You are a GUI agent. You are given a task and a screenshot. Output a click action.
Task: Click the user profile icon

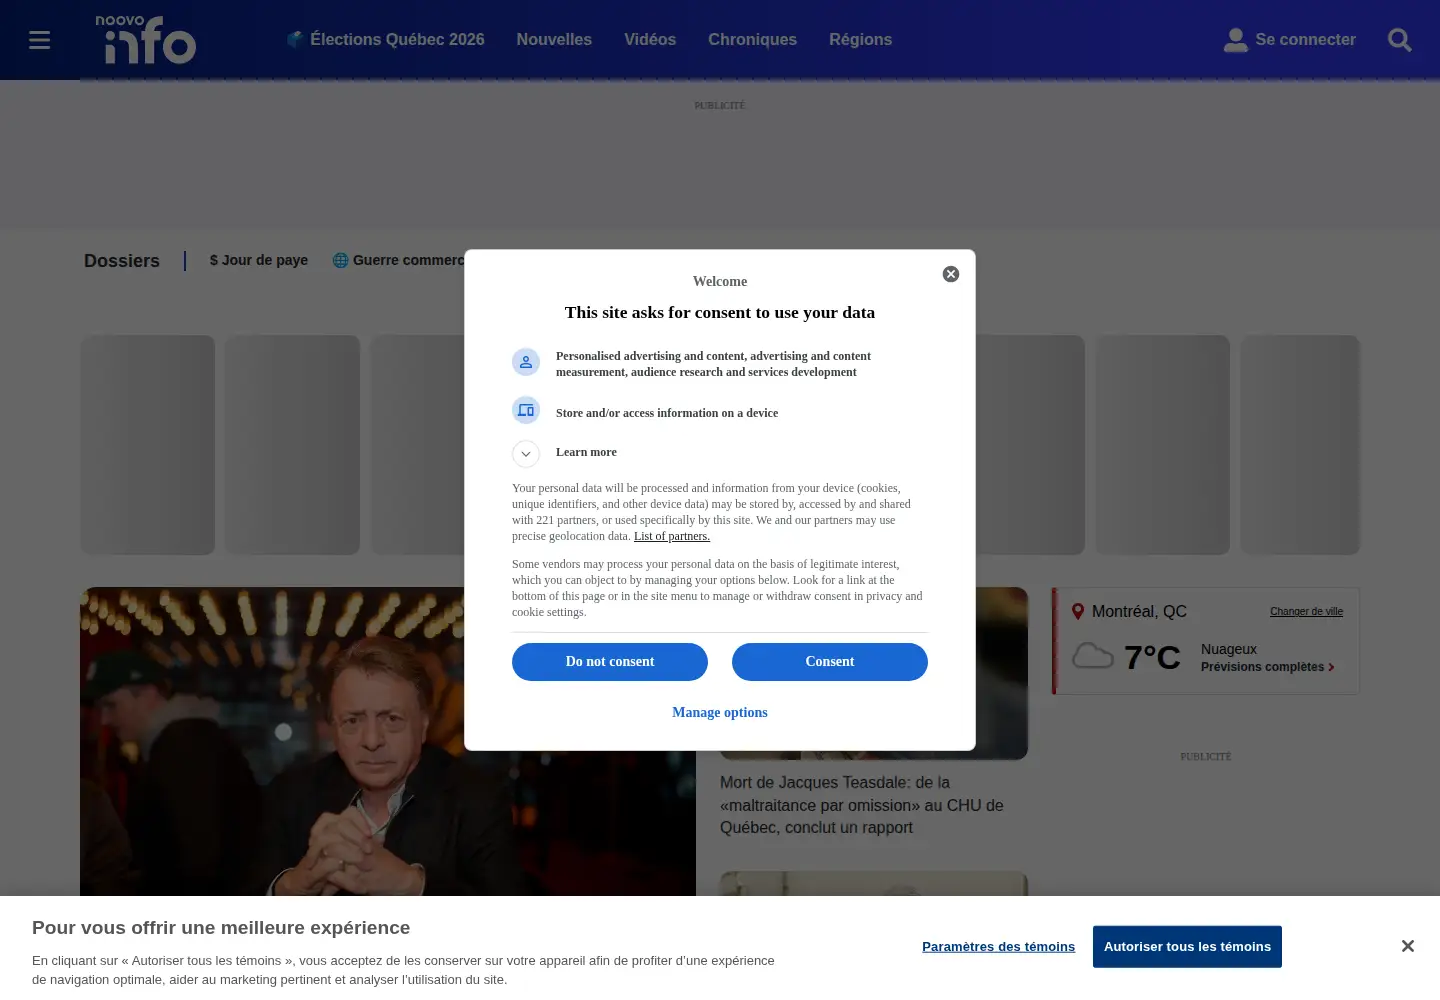pos(1236,40)
